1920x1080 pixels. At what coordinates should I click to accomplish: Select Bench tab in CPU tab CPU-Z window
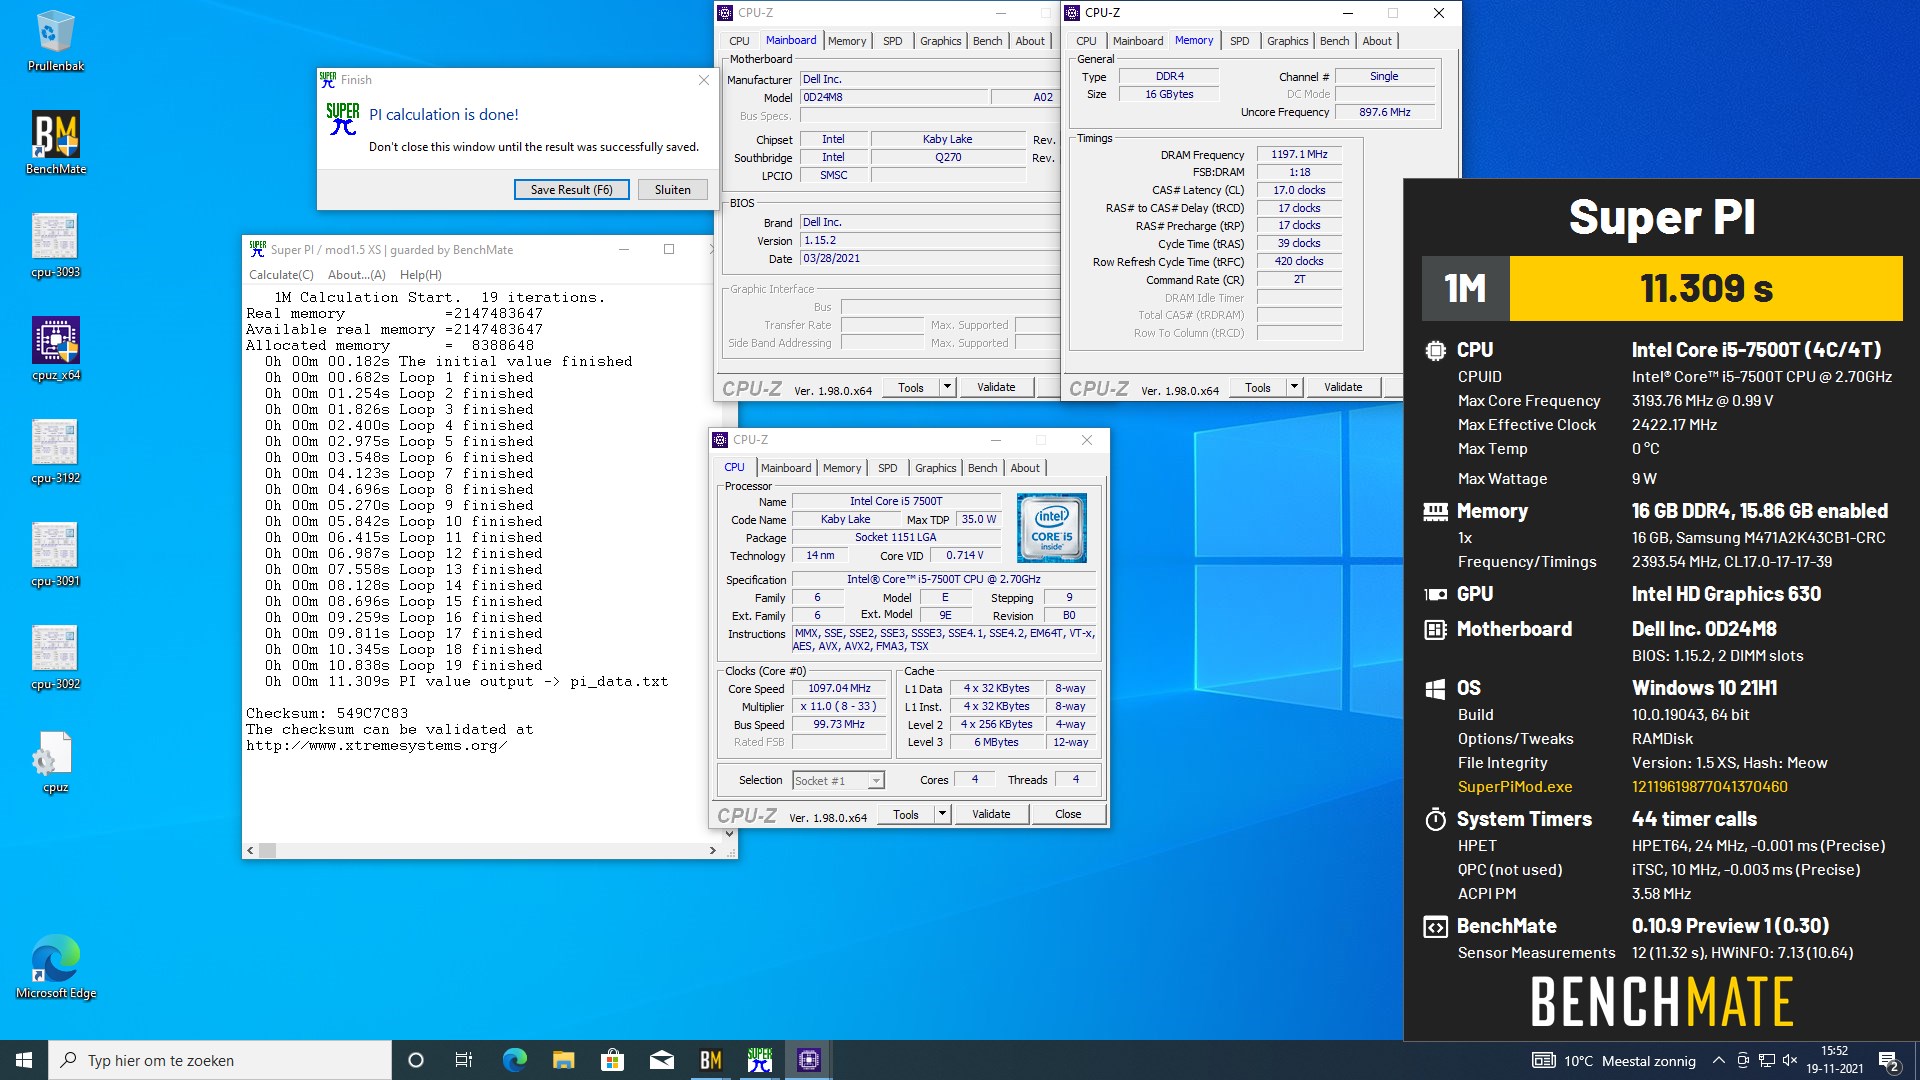982,467
